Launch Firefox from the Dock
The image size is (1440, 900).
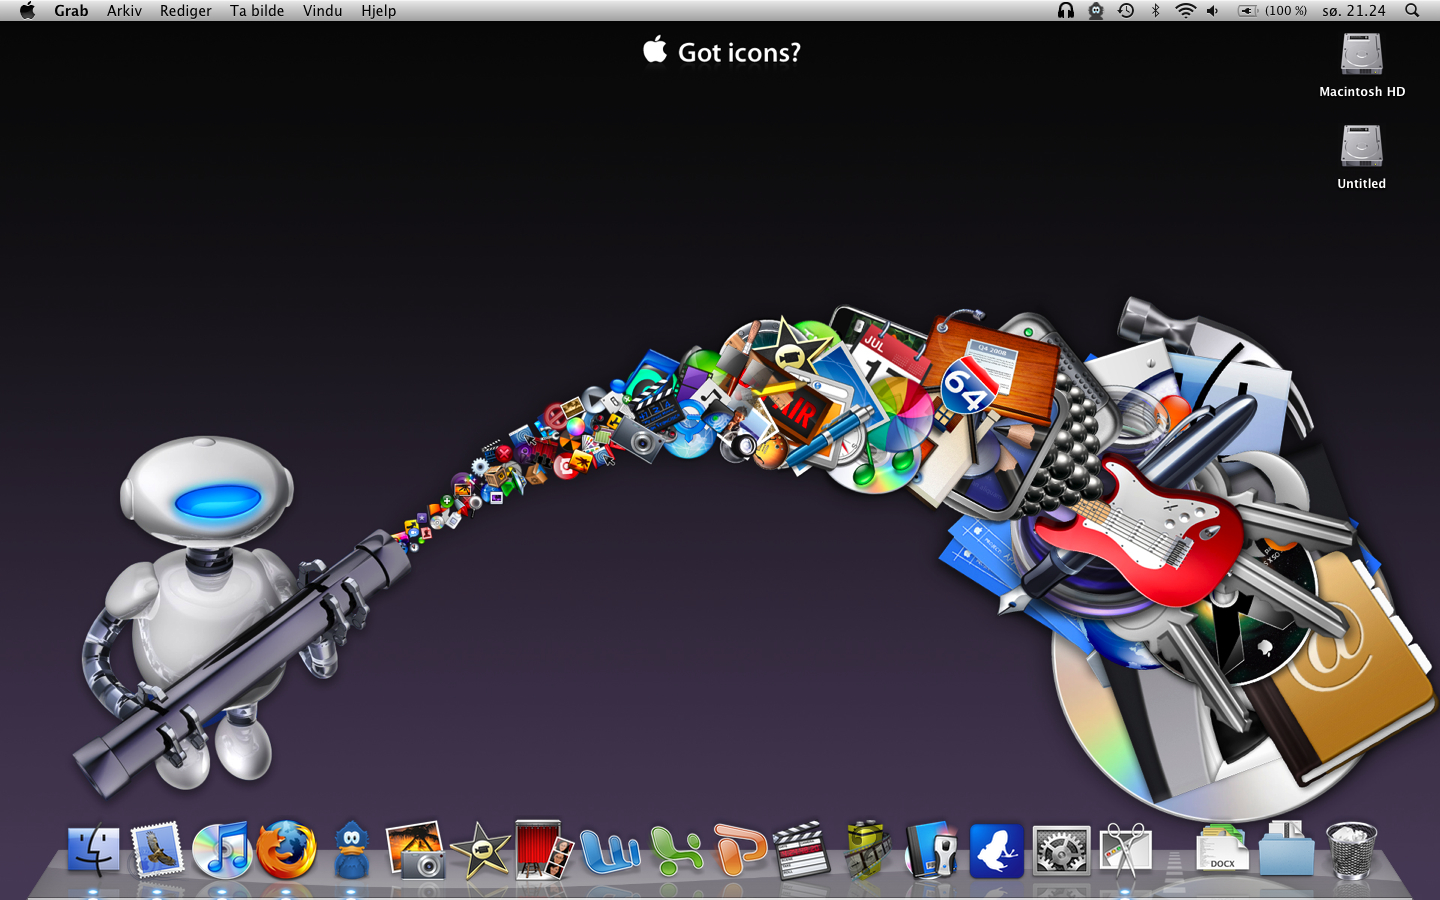287,850
